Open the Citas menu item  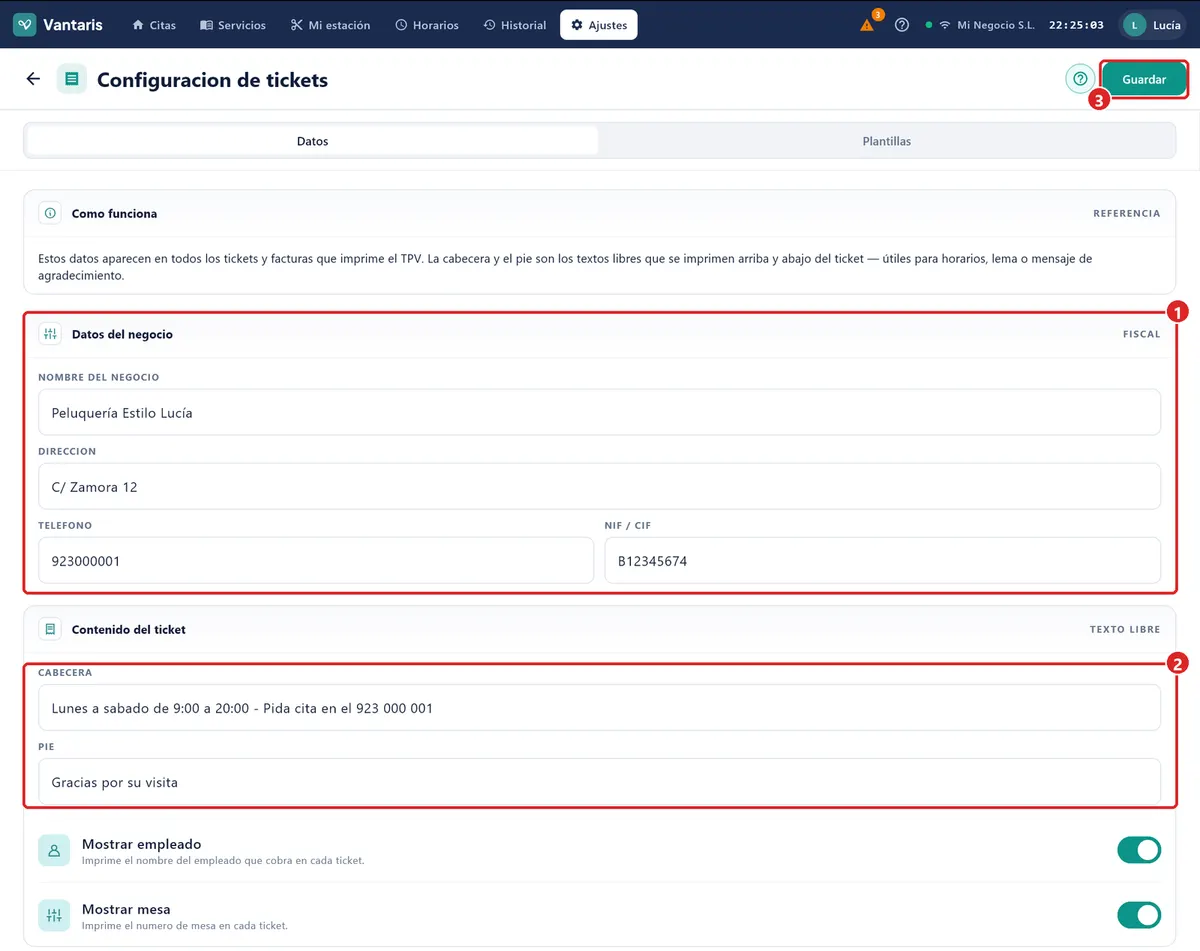[154, 25]
